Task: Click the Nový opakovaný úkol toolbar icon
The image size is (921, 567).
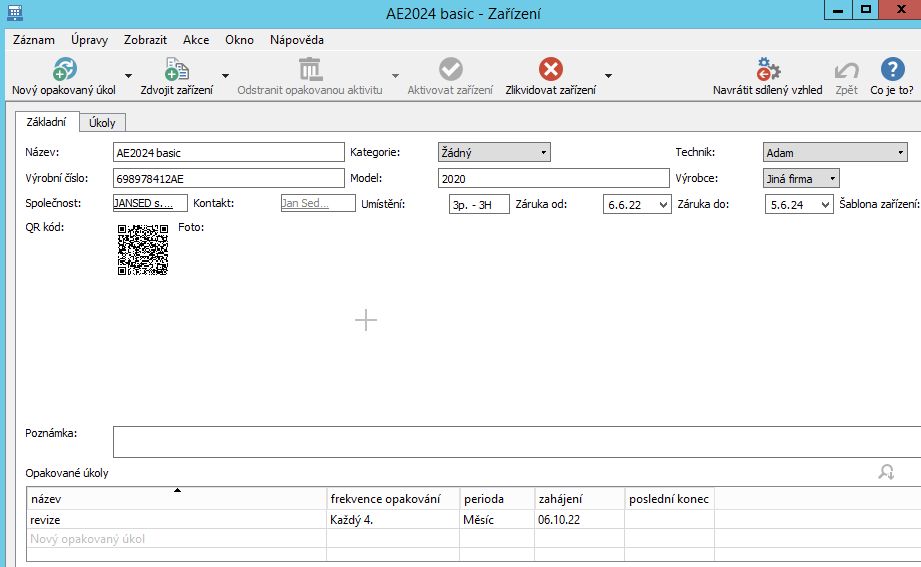Action: tap(64, 69)
